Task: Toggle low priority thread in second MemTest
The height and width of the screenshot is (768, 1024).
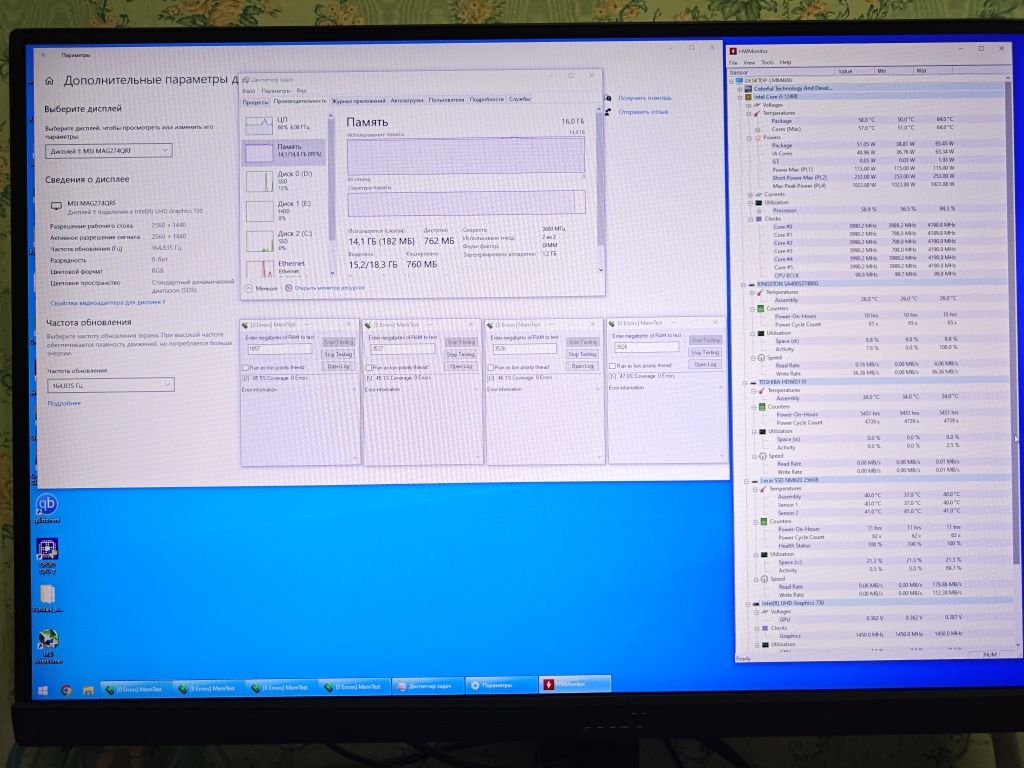Action: coord(368,368)
